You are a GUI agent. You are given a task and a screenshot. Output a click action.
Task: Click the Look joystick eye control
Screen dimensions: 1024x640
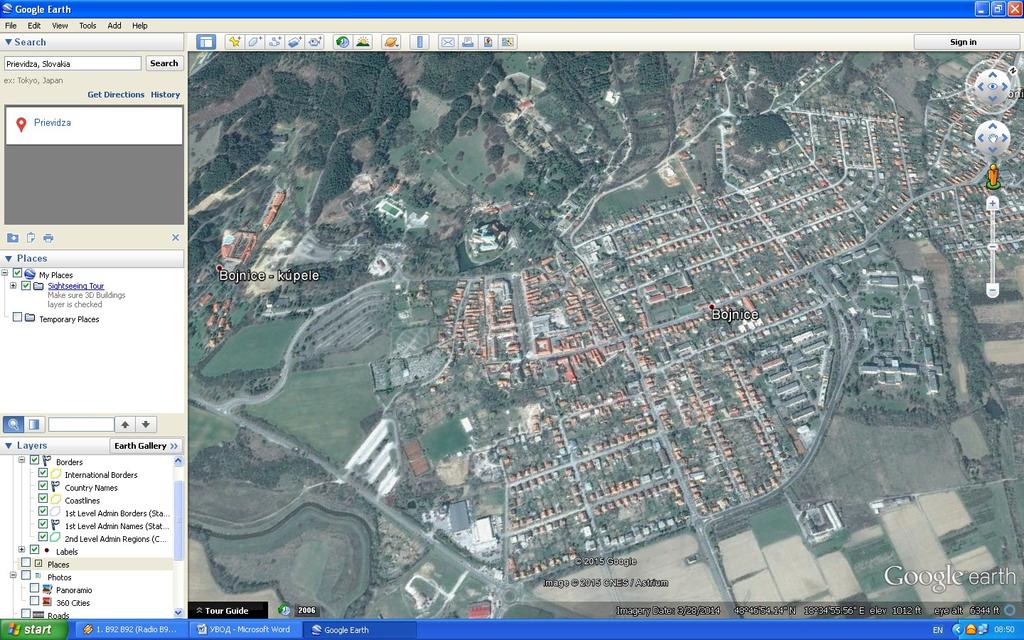(993, 86)
